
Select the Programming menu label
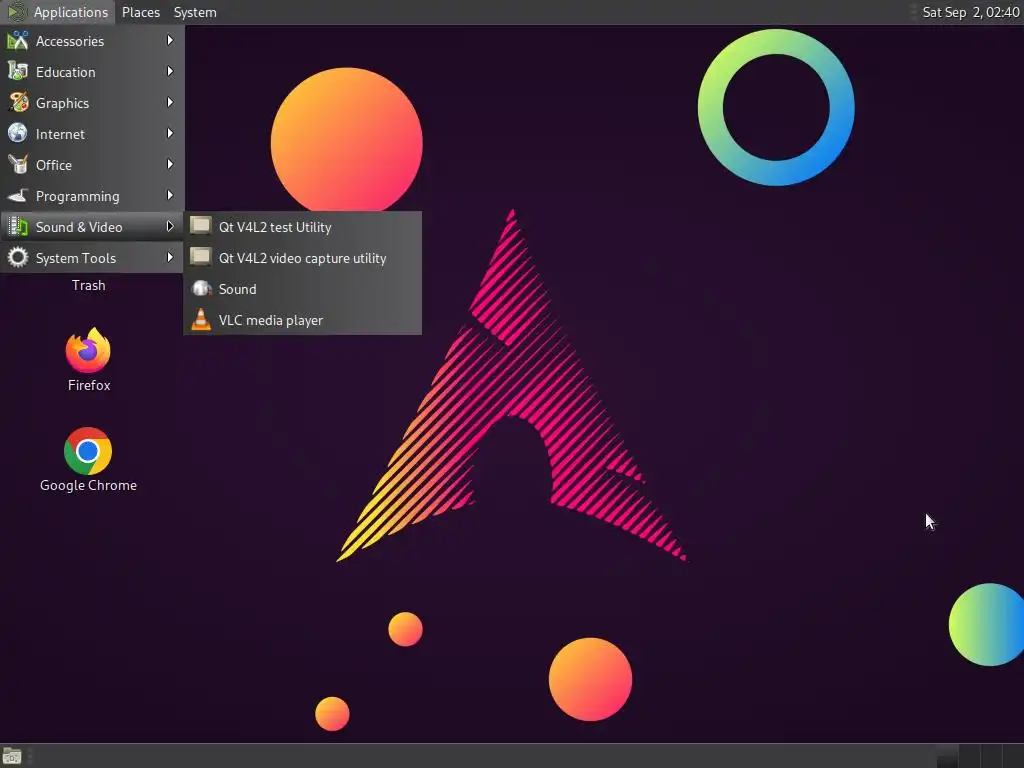point(78,197)
